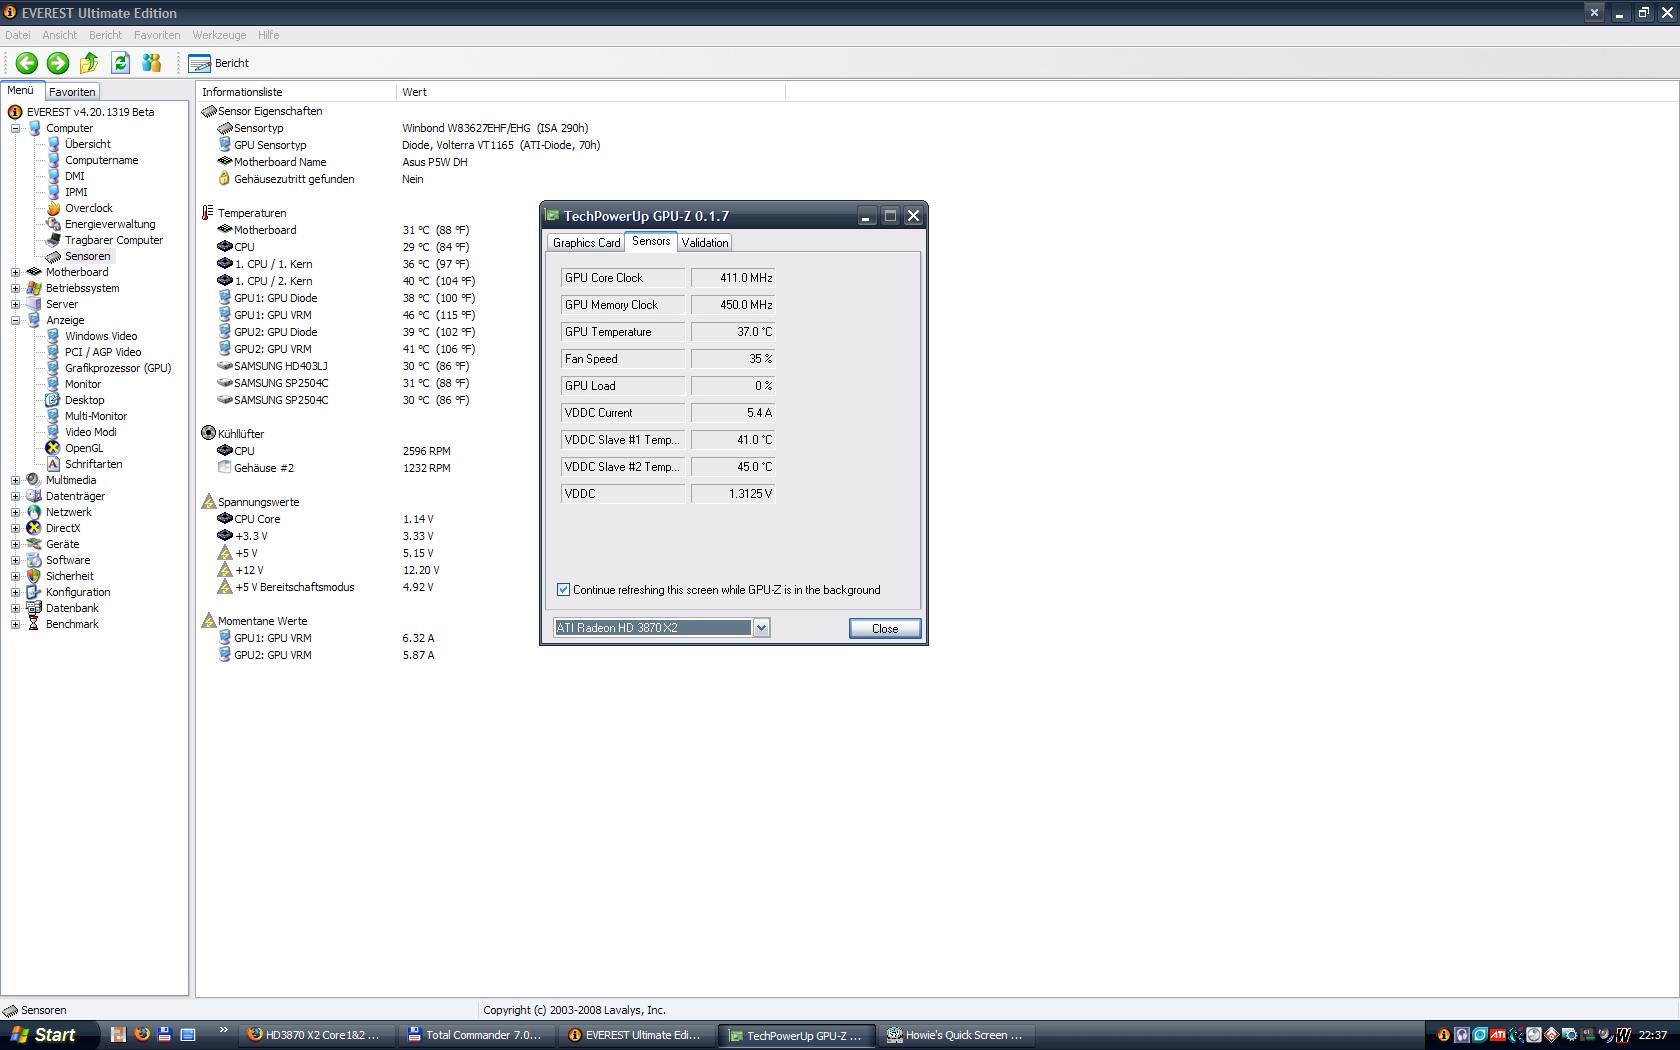This screenshot has height=1050, width=1680.
Task: Click the users icon in EVEREST toolbar
Action: pos(151,63)
